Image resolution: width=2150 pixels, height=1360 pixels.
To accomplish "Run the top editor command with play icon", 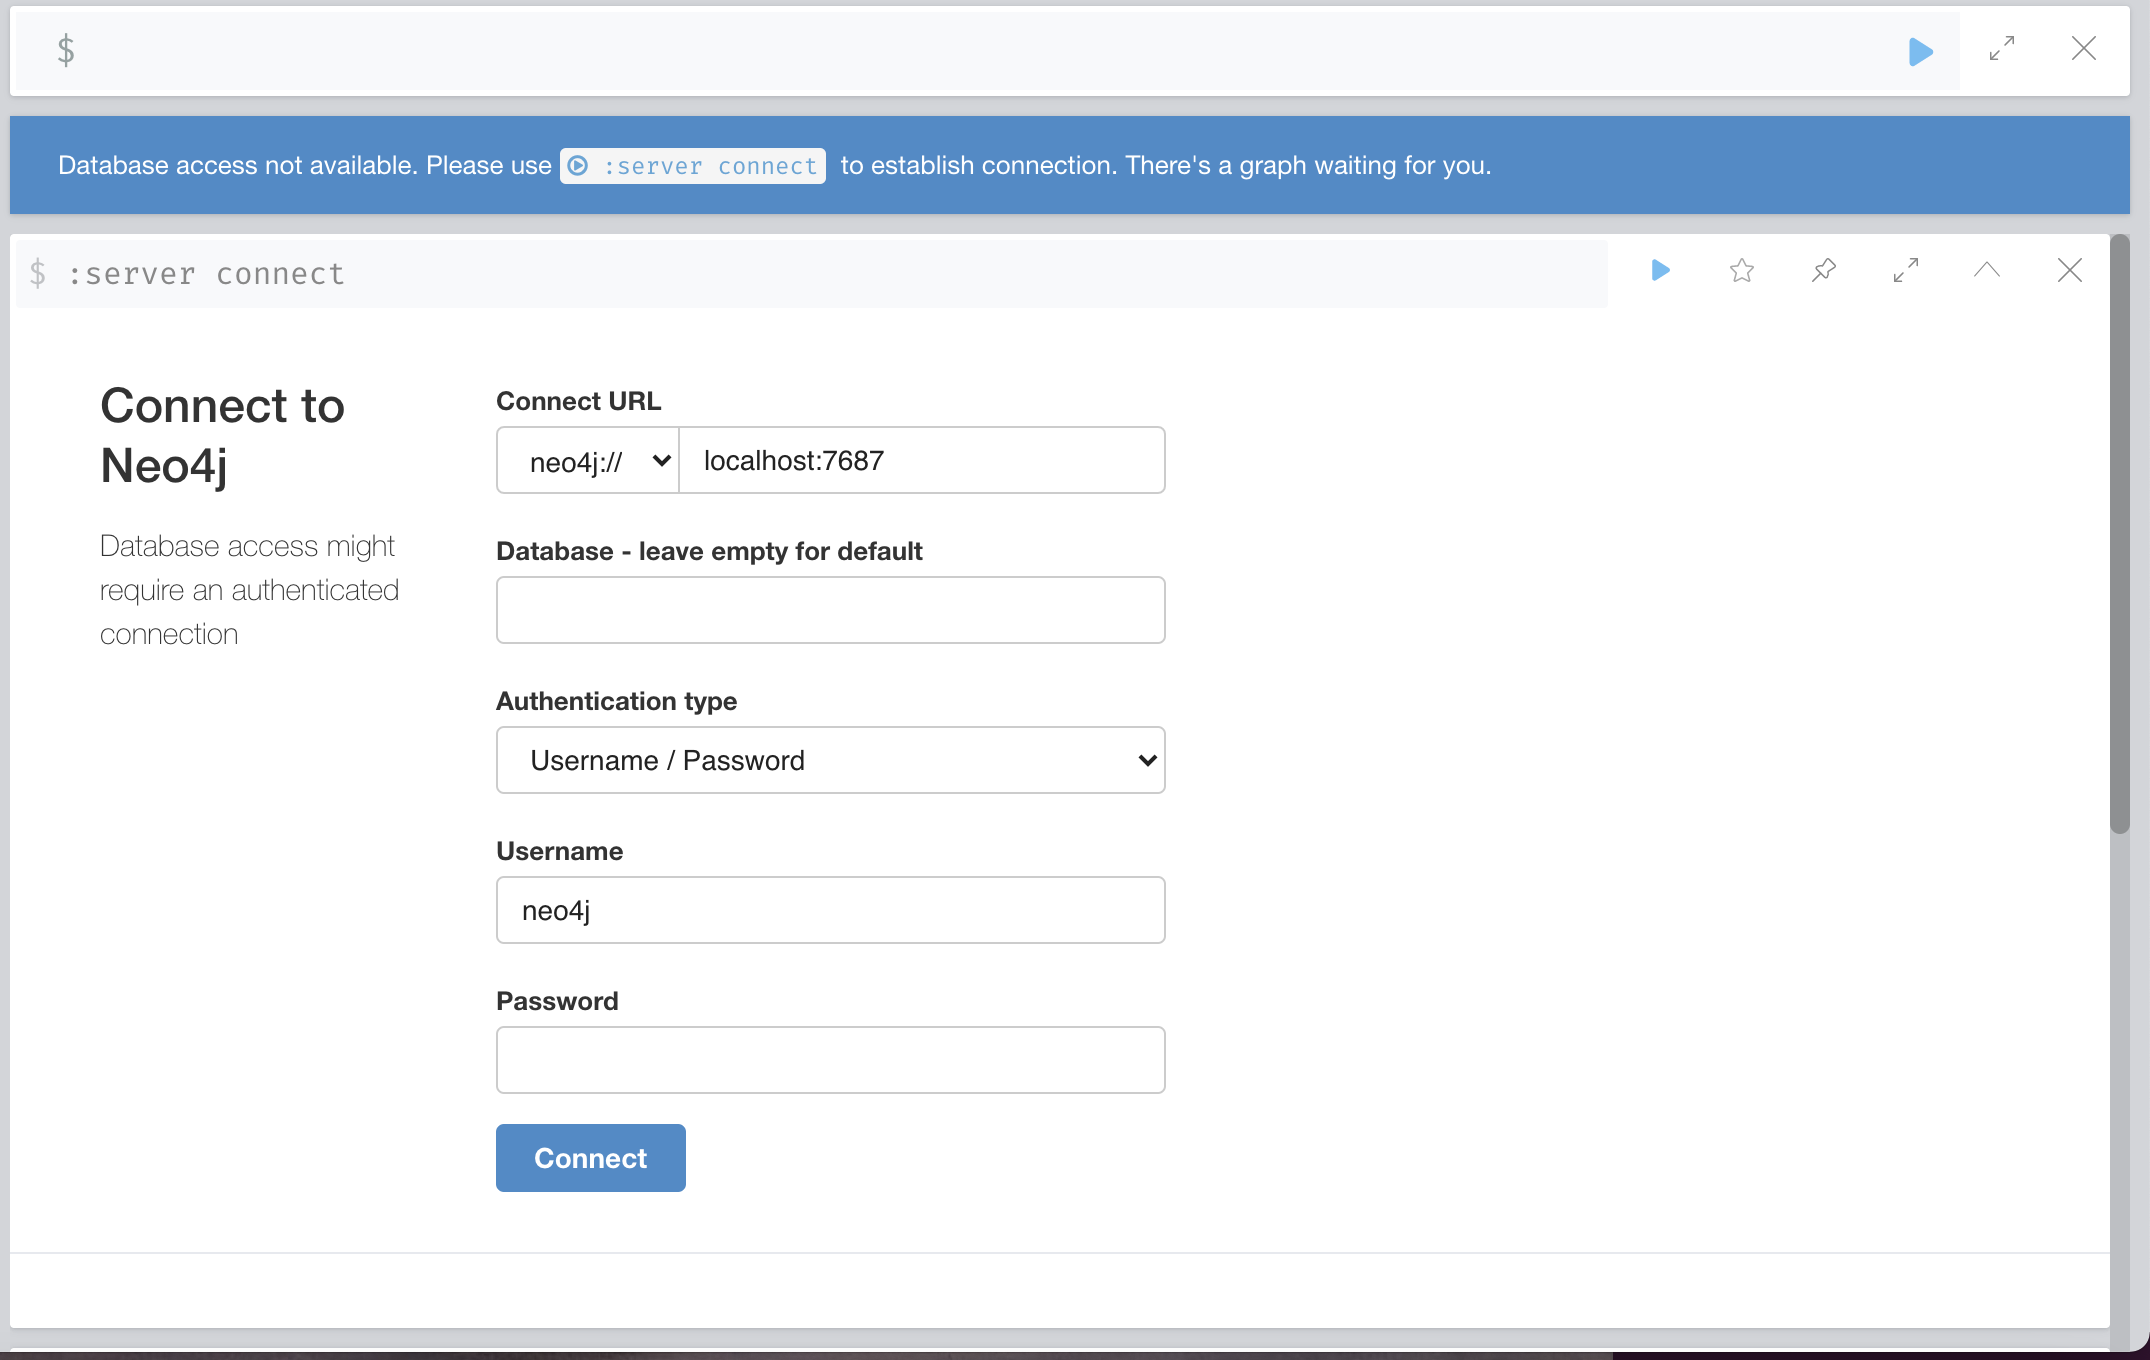I will pyautogui.click(x=1920, y=51).
